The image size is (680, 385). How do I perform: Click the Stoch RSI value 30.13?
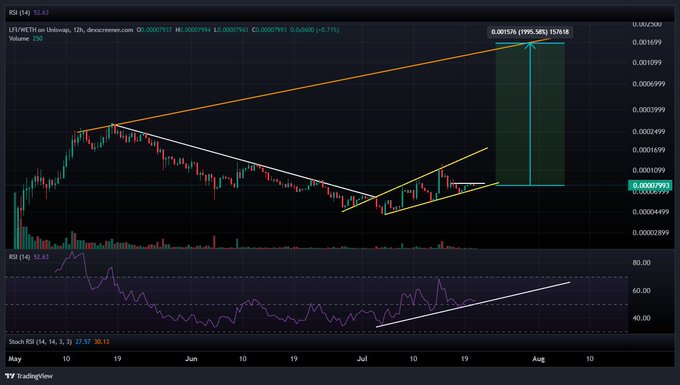point(101,342)
